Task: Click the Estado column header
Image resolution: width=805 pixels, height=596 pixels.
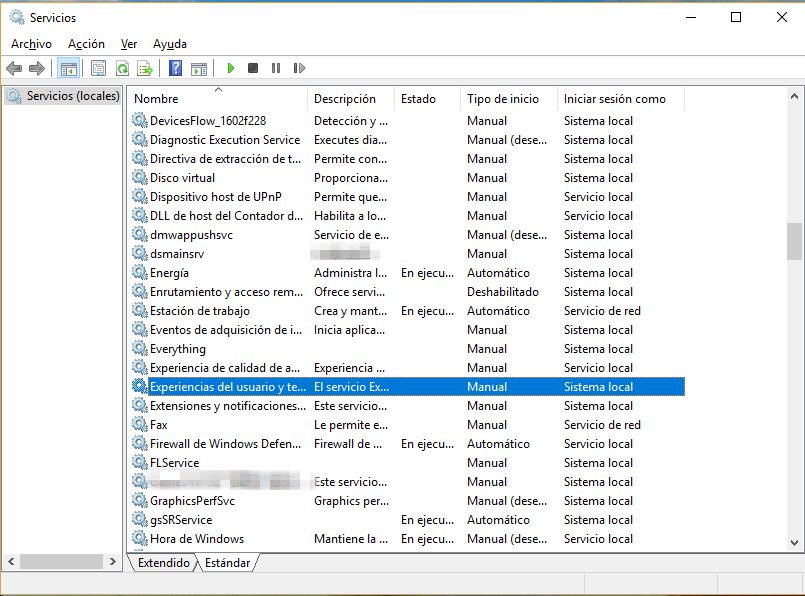Action: [x=418, y=99]
